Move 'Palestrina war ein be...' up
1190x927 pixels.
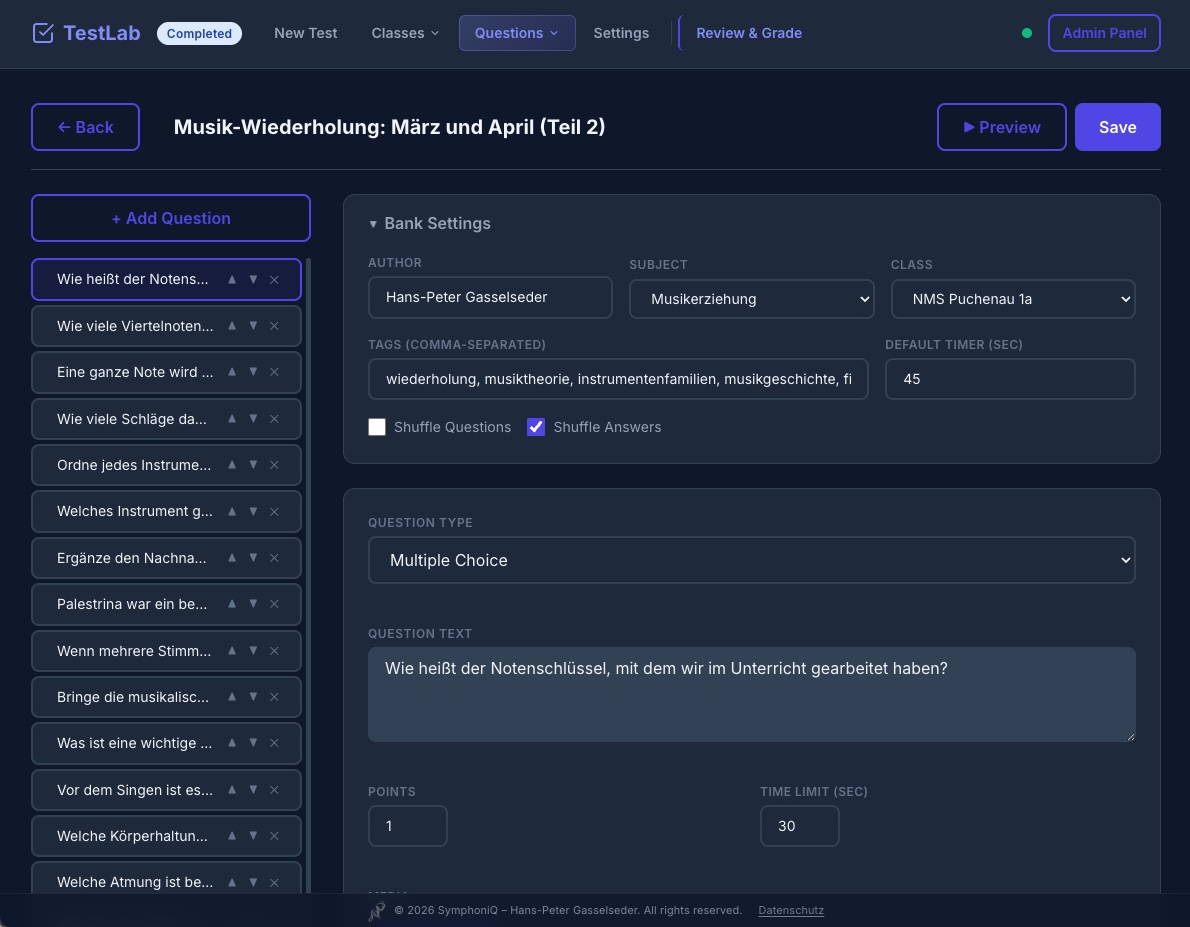[232, 604]
